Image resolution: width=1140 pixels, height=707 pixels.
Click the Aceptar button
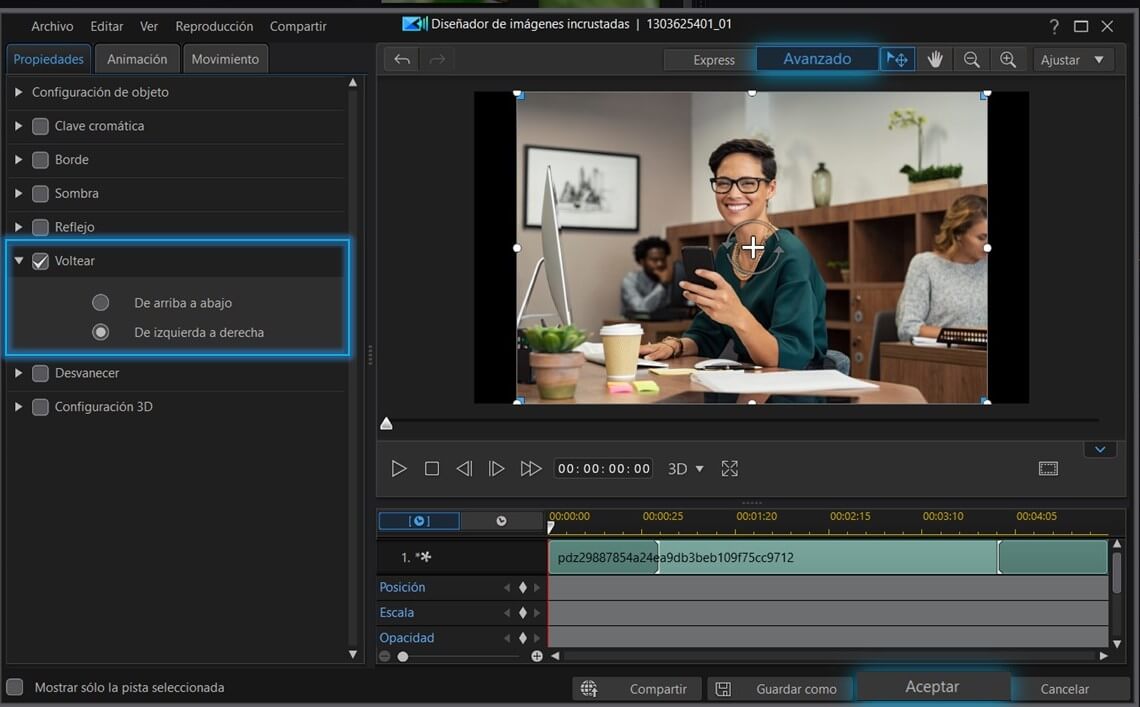pos(932,687)
